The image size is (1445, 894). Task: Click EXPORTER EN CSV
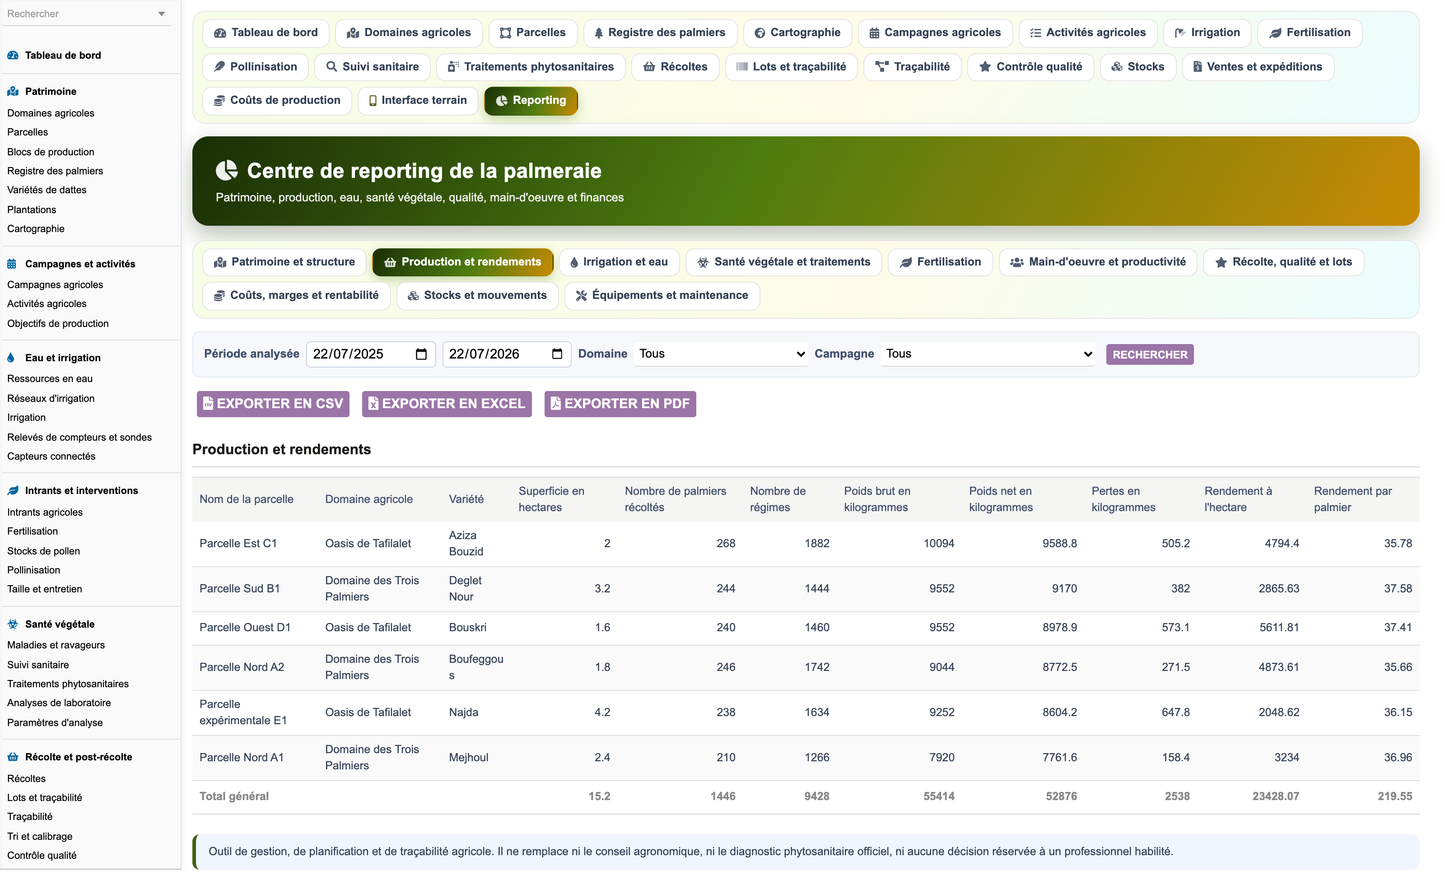[x=273, y=404]
